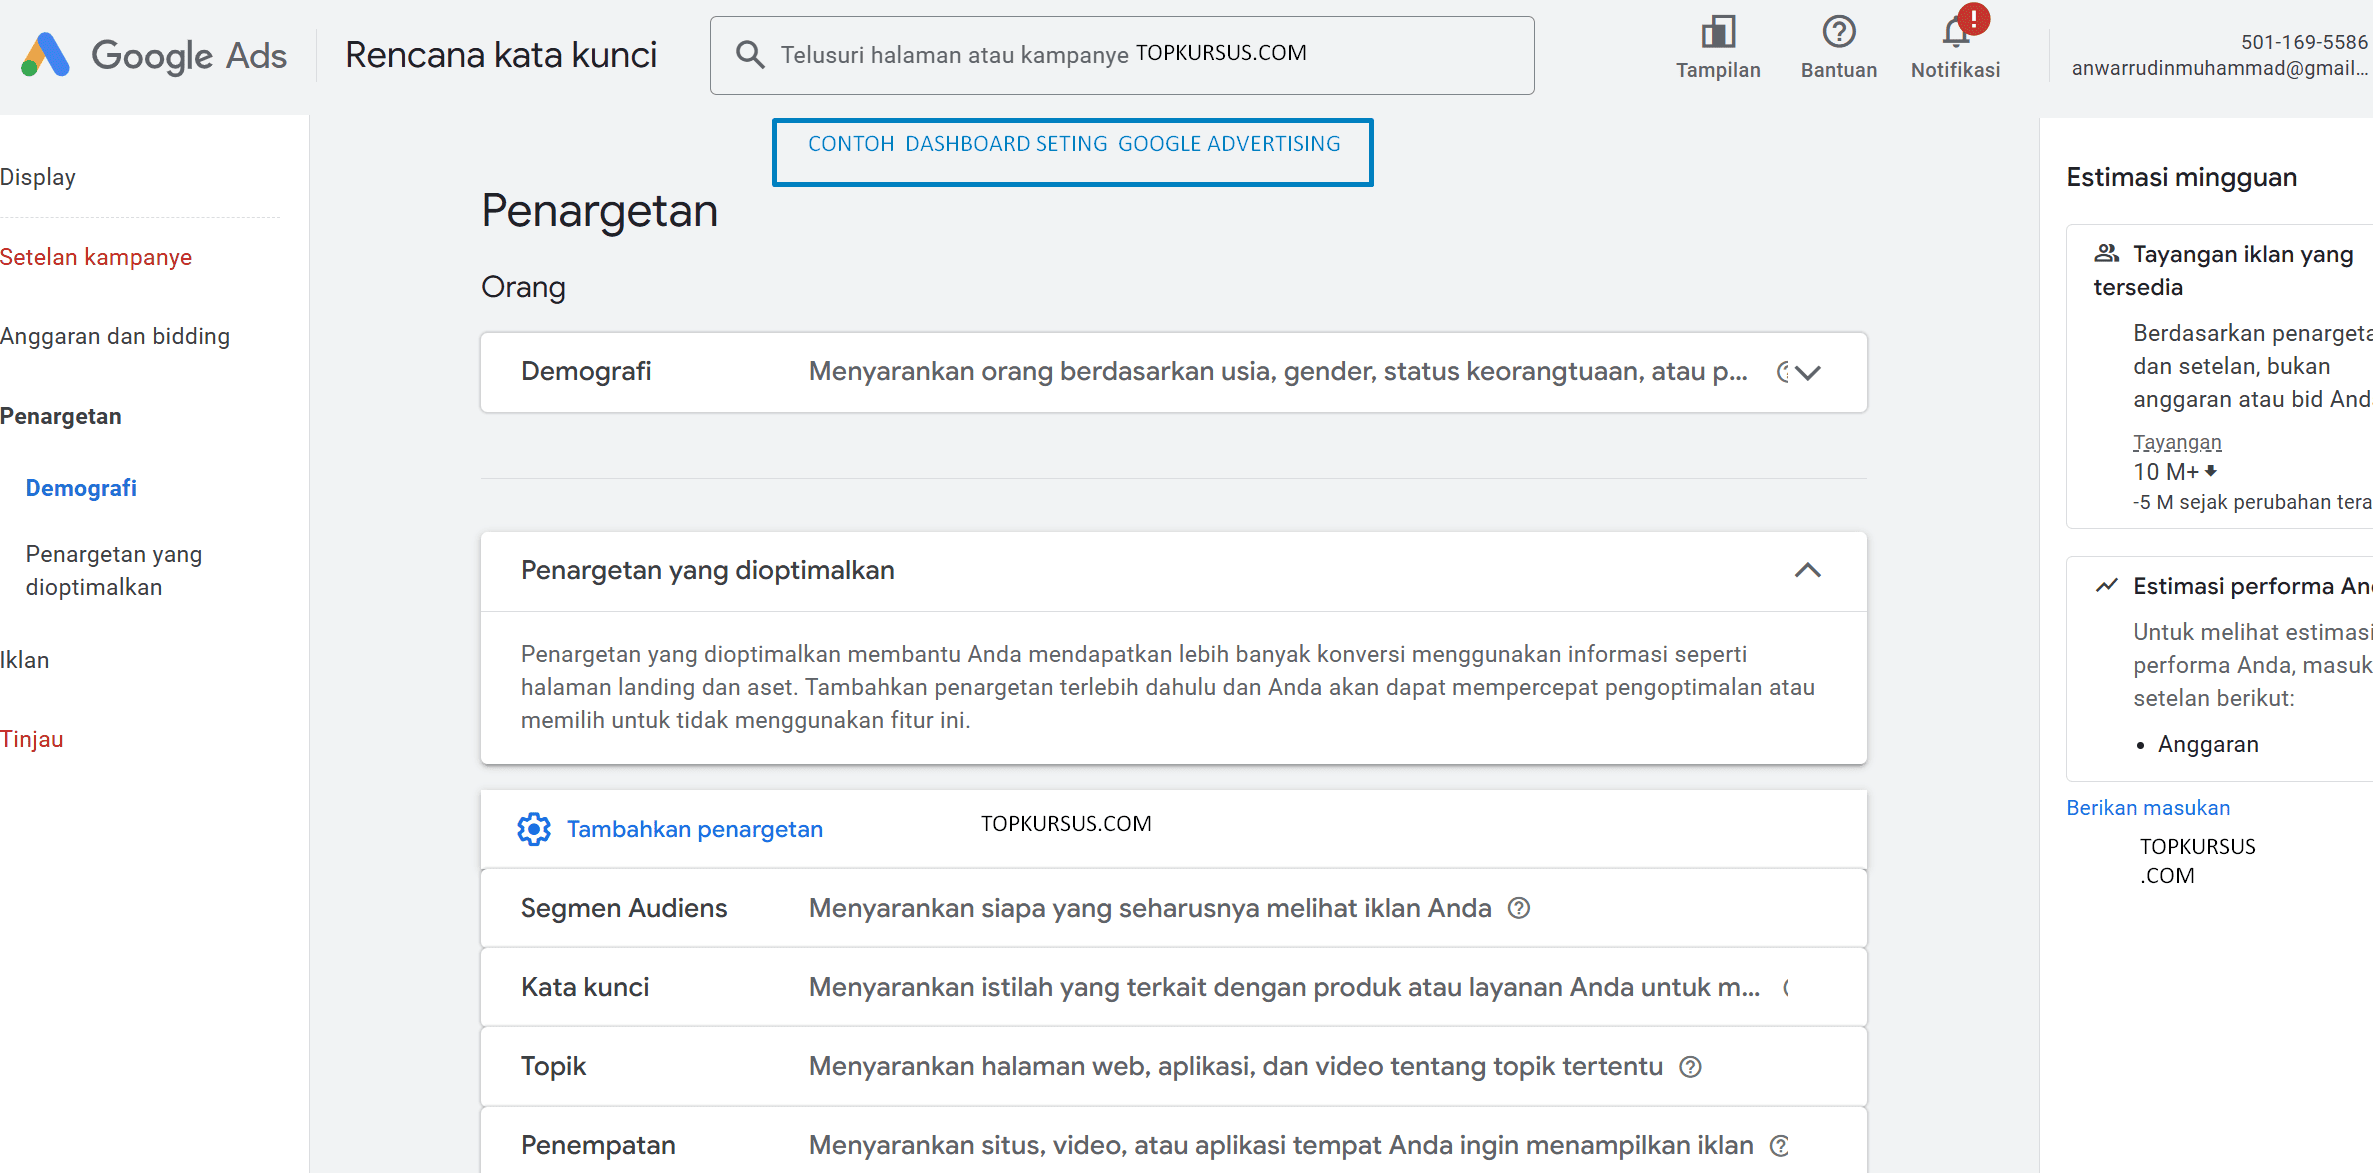
Task: Select Demografi sub-item in sidebar
Action: [x=81, y=488]
